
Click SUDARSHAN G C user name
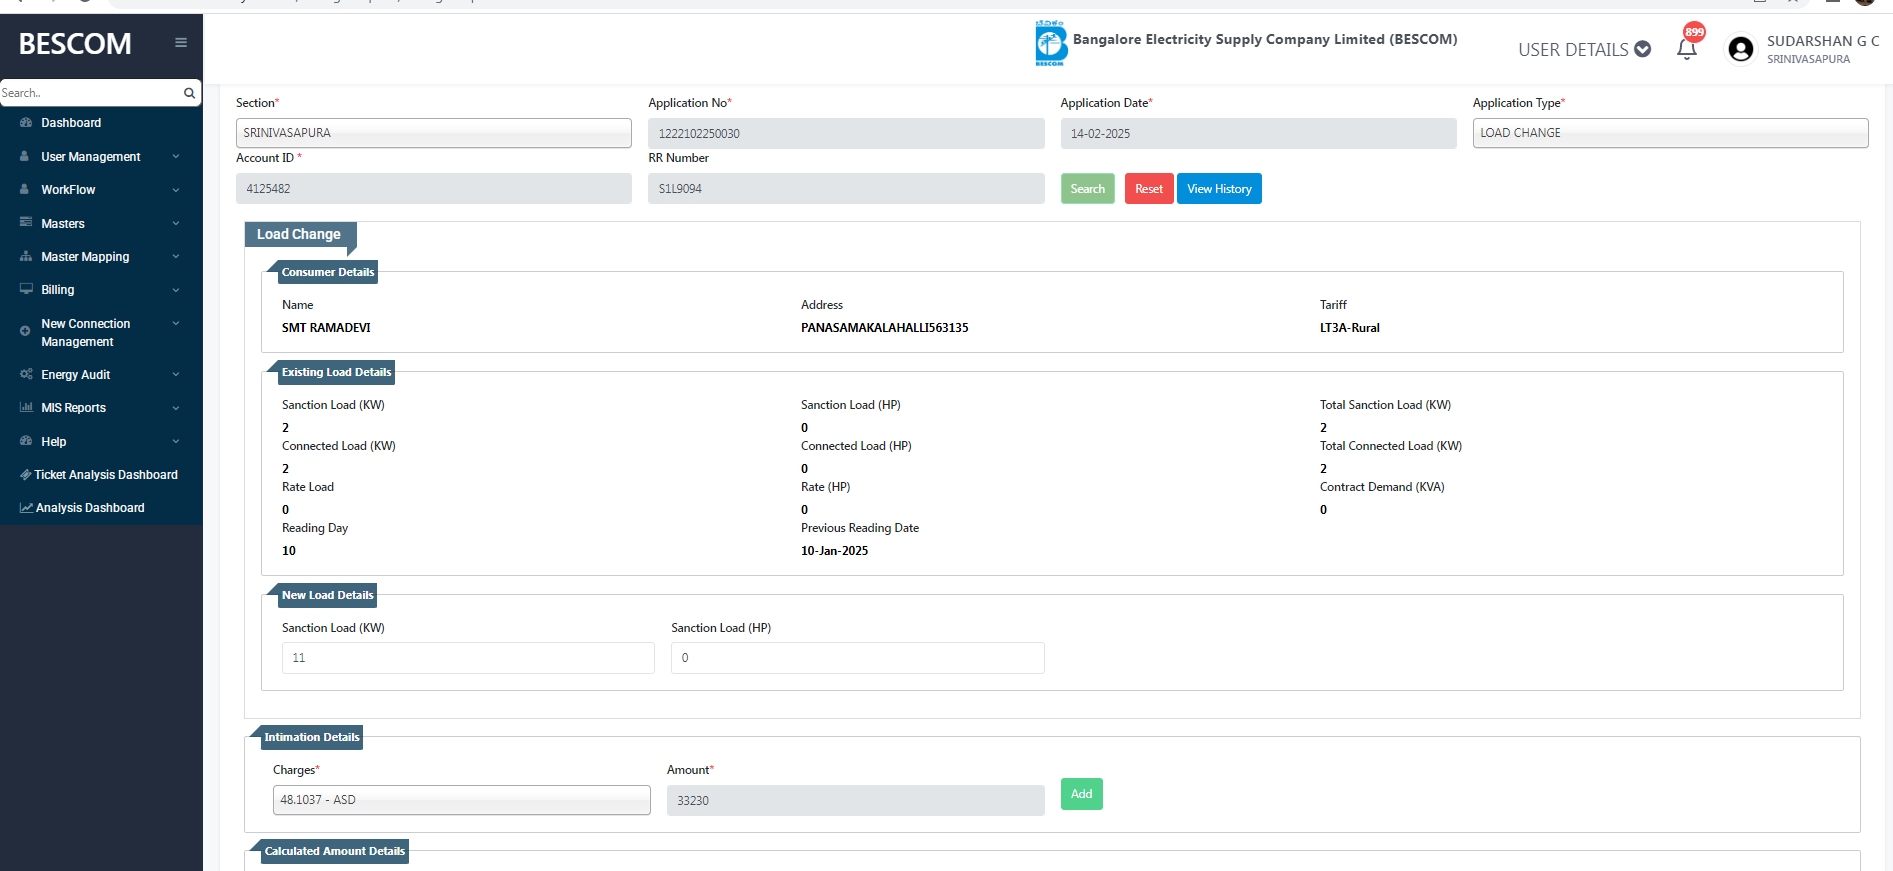point(1822,41)
